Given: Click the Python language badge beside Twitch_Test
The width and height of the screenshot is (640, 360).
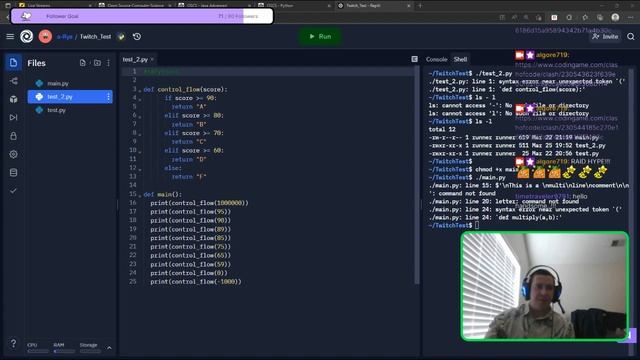Looking at the screenshot, I should click(121, 37).
